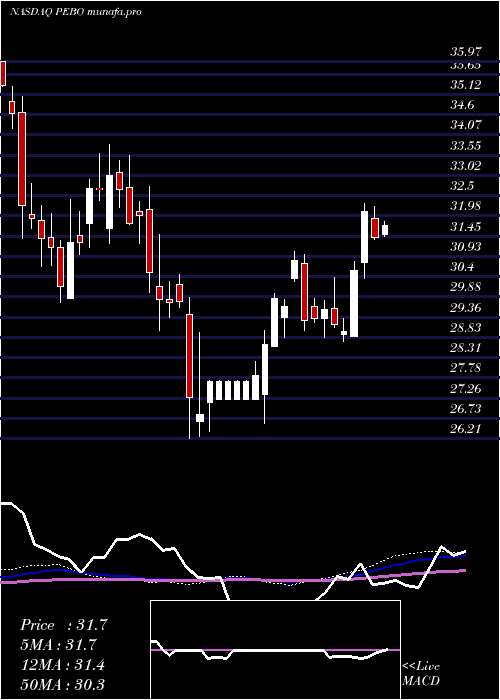This screenshot has height=700, width=500.
Task: Select the first red candlestick at top left
Action: (3, 73)
